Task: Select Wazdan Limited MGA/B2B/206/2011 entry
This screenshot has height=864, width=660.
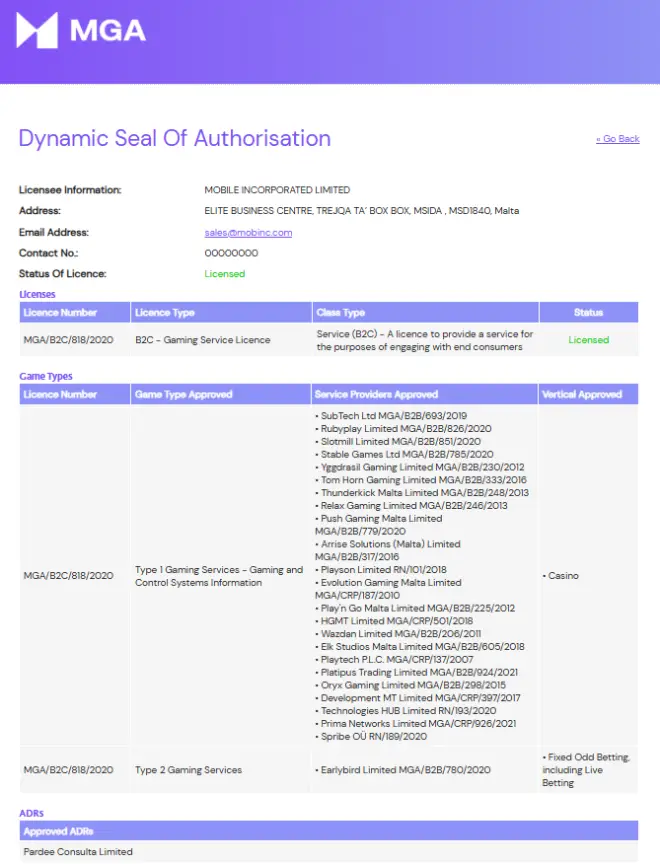Action: (x=398, y=634)
